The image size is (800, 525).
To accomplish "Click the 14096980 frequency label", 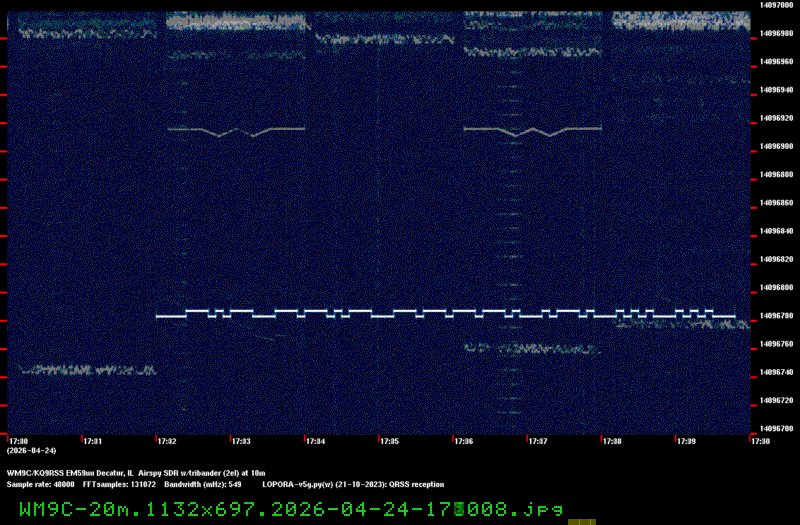I will pos(776,33).
